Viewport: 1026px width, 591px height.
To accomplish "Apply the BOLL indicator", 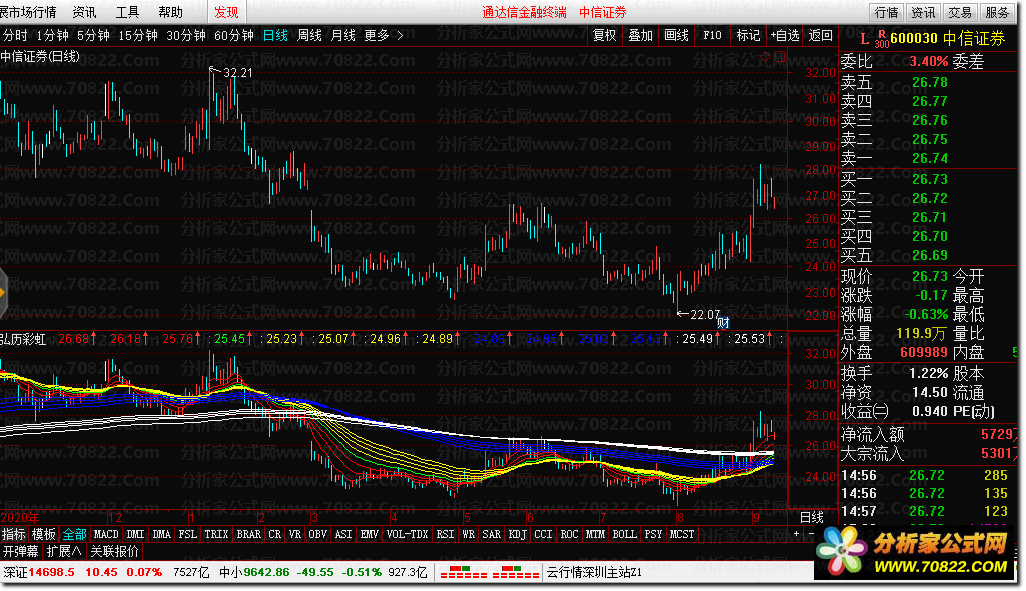I will click(624, 534).
